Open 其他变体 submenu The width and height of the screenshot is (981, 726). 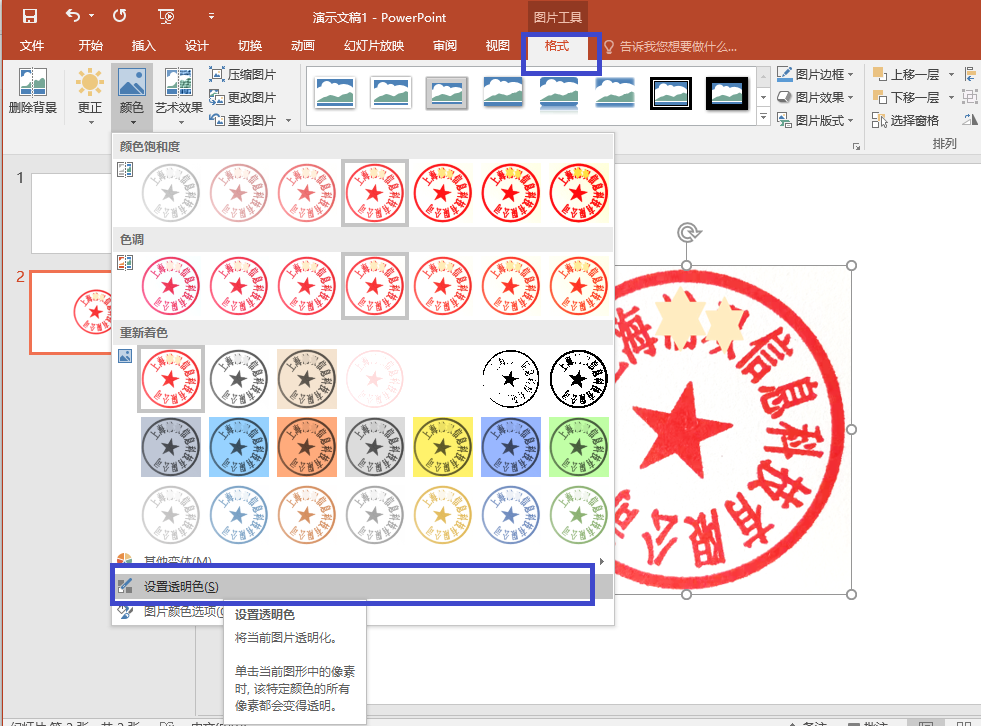point(362,559)
